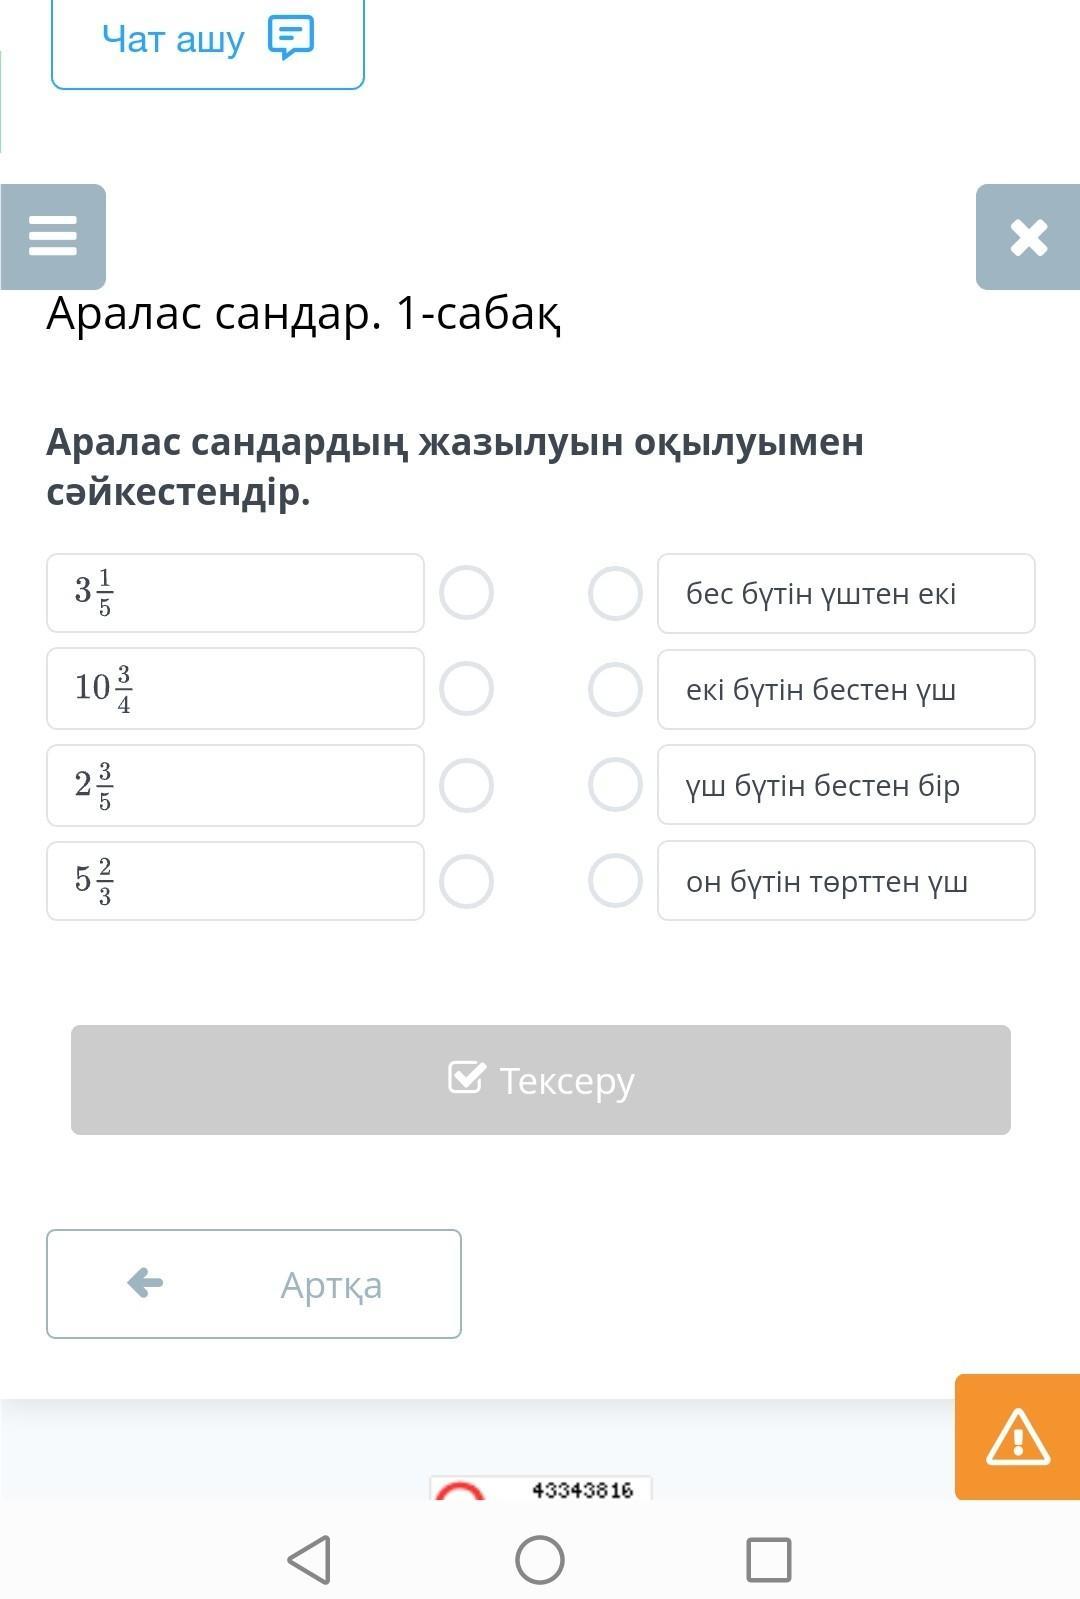1080x1599 pixels.
Task: Select radio circle next to 10 3/4
Action: click(x=466, y=689)
